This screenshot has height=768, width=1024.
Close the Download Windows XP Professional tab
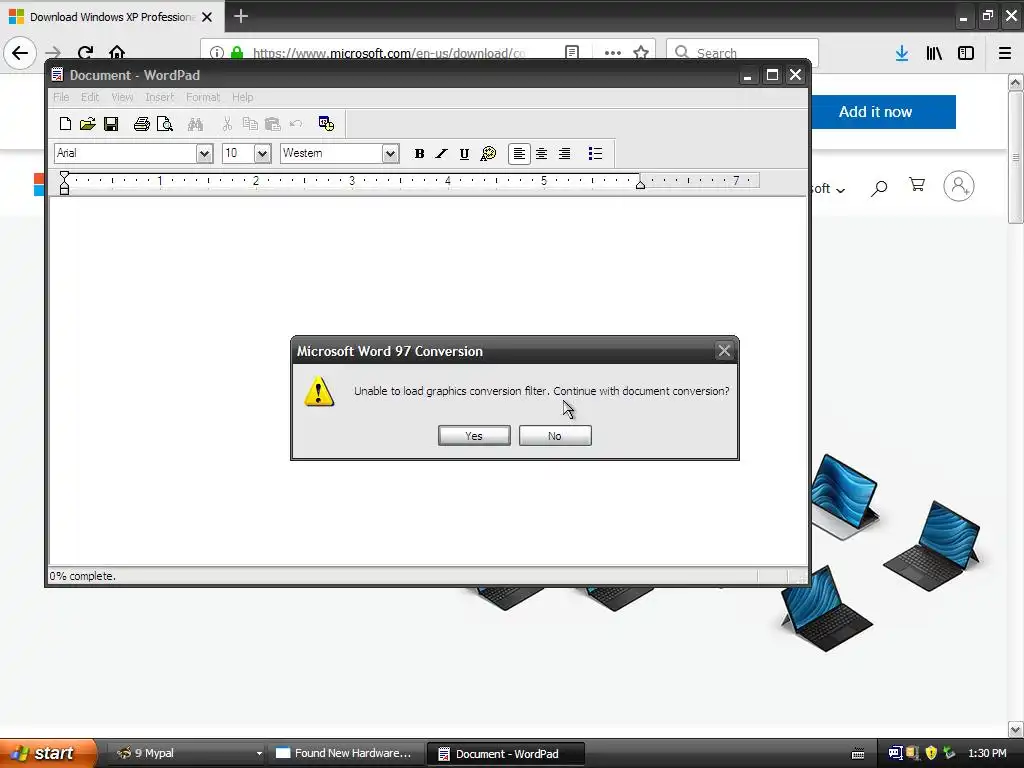point(207,17)
